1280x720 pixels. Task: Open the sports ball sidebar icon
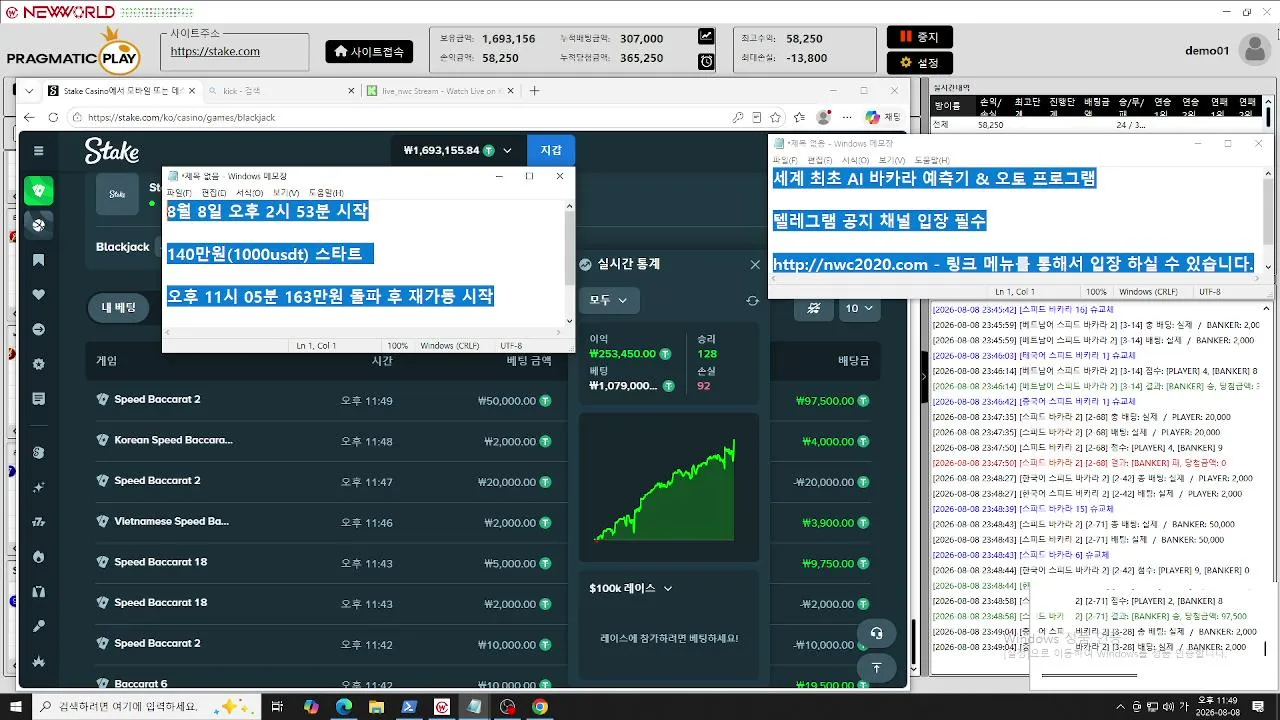pos(39,225)
